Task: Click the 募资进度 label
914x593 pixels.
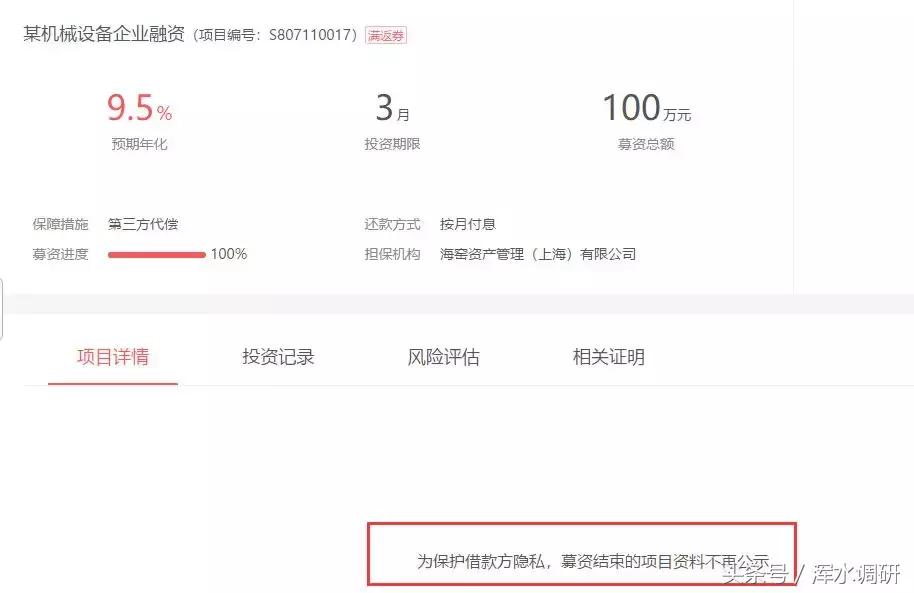Action: pos(61,254)
